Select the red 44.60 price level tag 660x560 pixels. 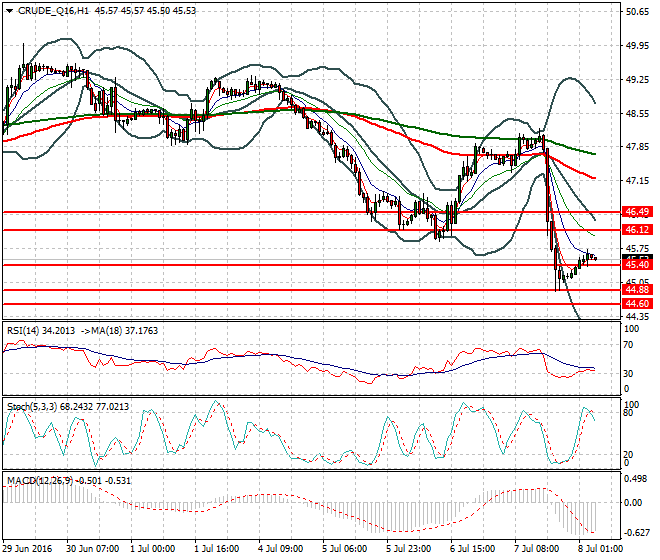[637, 303]
